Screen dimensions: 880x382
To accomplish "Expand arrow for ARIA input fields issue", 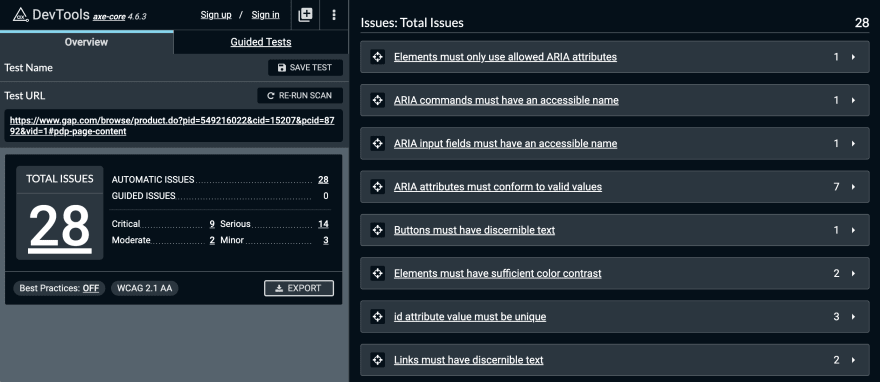I will coord(853,143).
